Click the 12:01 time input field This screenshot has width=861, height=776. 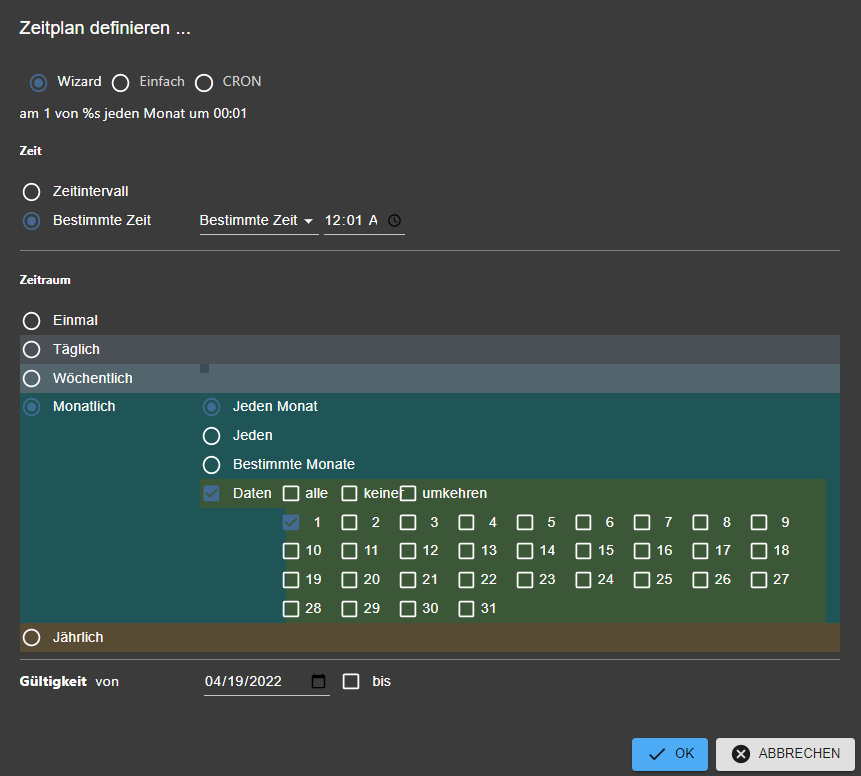(350, 220)
